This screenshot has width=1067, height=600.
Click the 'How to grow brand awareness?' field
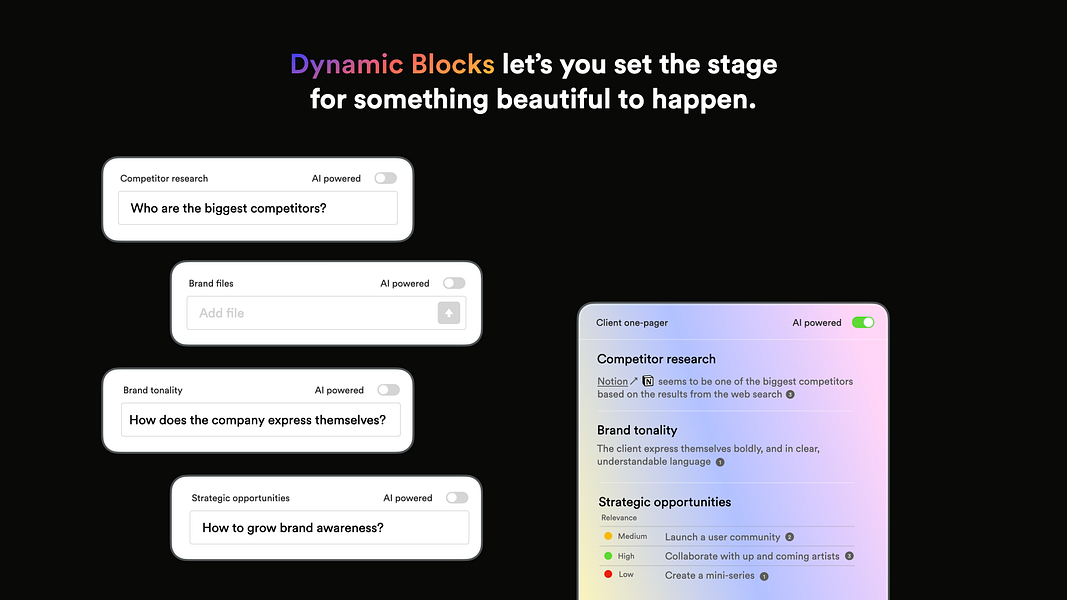[x=329, y=528]
